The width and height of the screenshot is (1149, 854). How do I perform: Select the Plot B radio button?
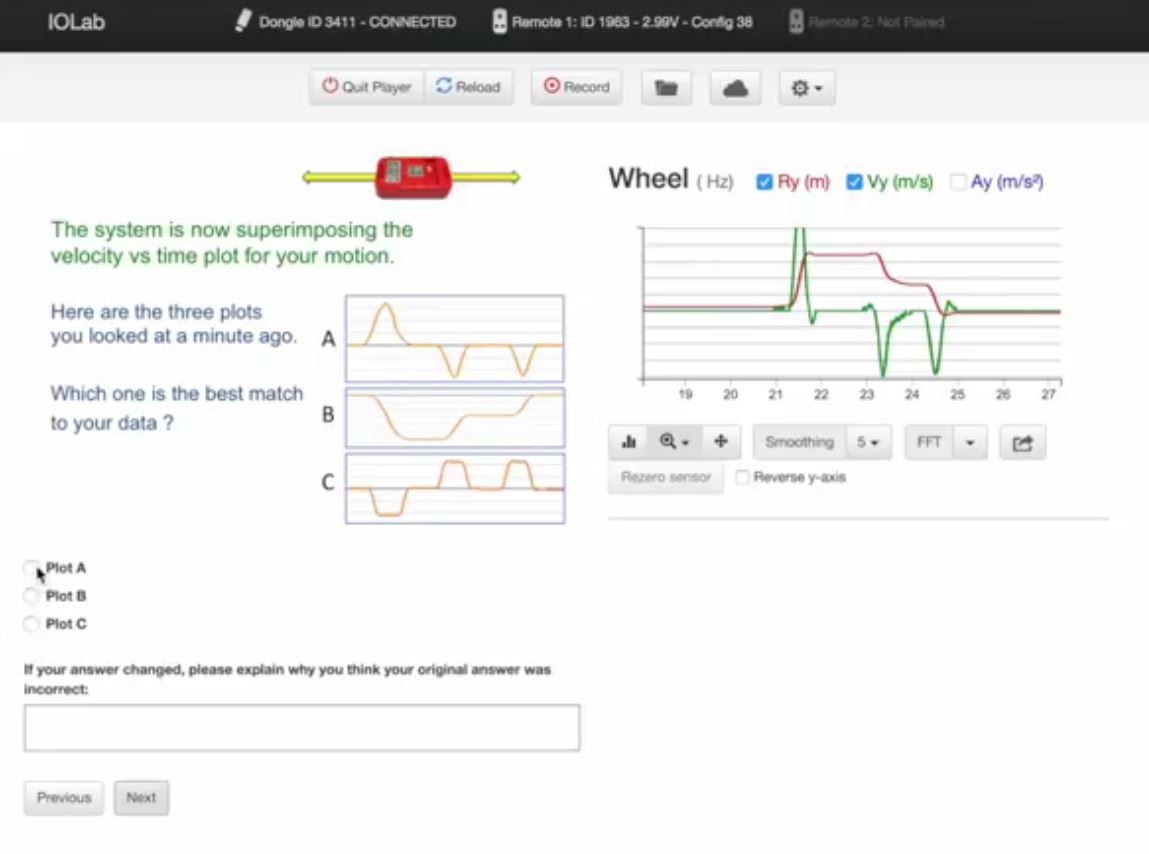[x=32, y=596]
